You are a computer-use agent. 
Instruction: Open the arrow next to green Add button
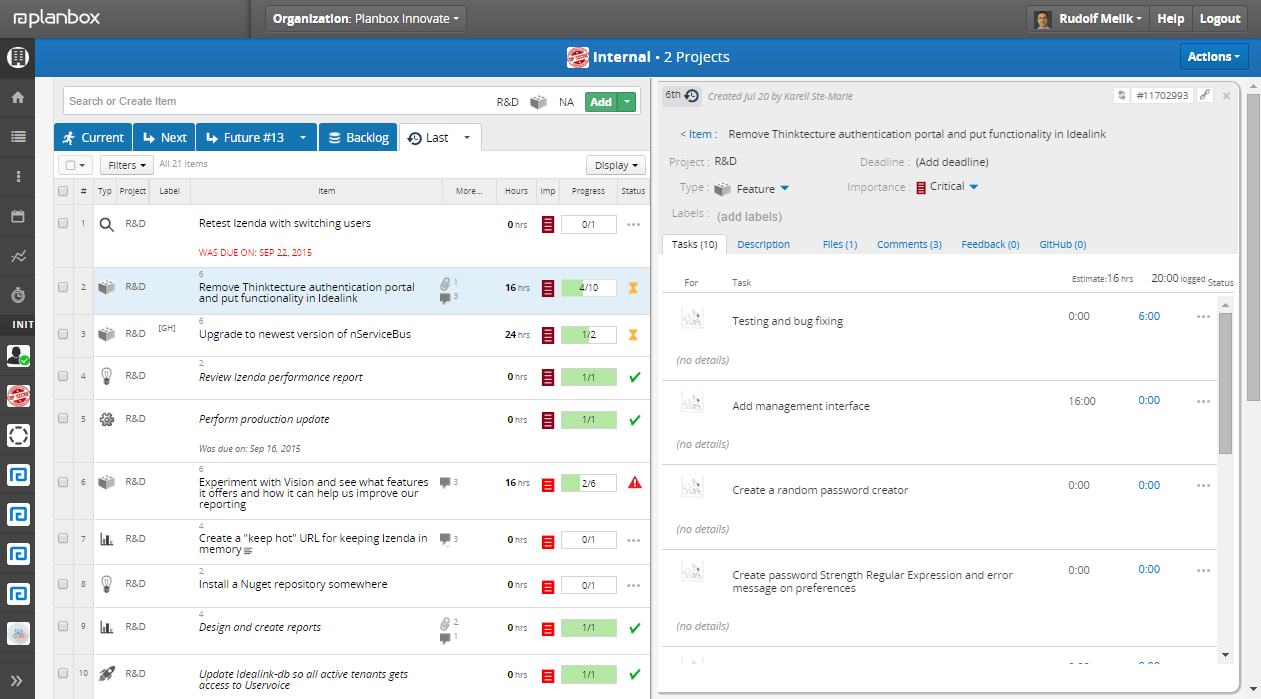627,102
